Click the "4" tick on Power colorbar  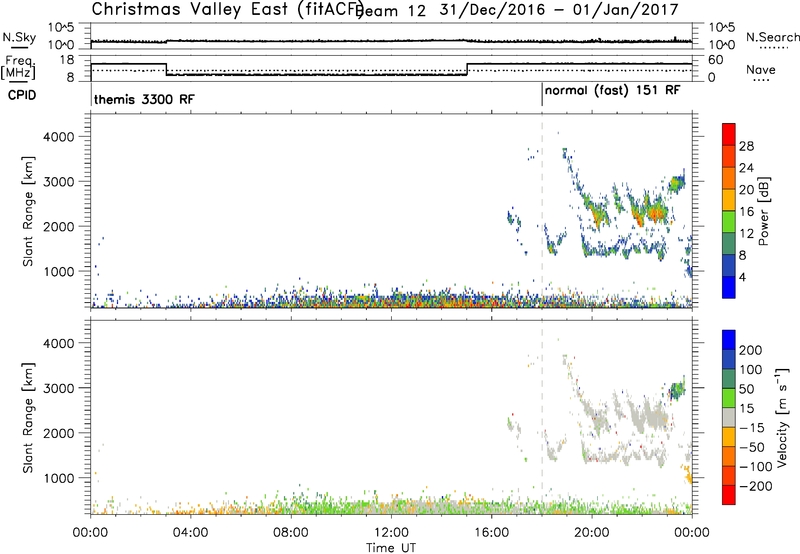742,277
